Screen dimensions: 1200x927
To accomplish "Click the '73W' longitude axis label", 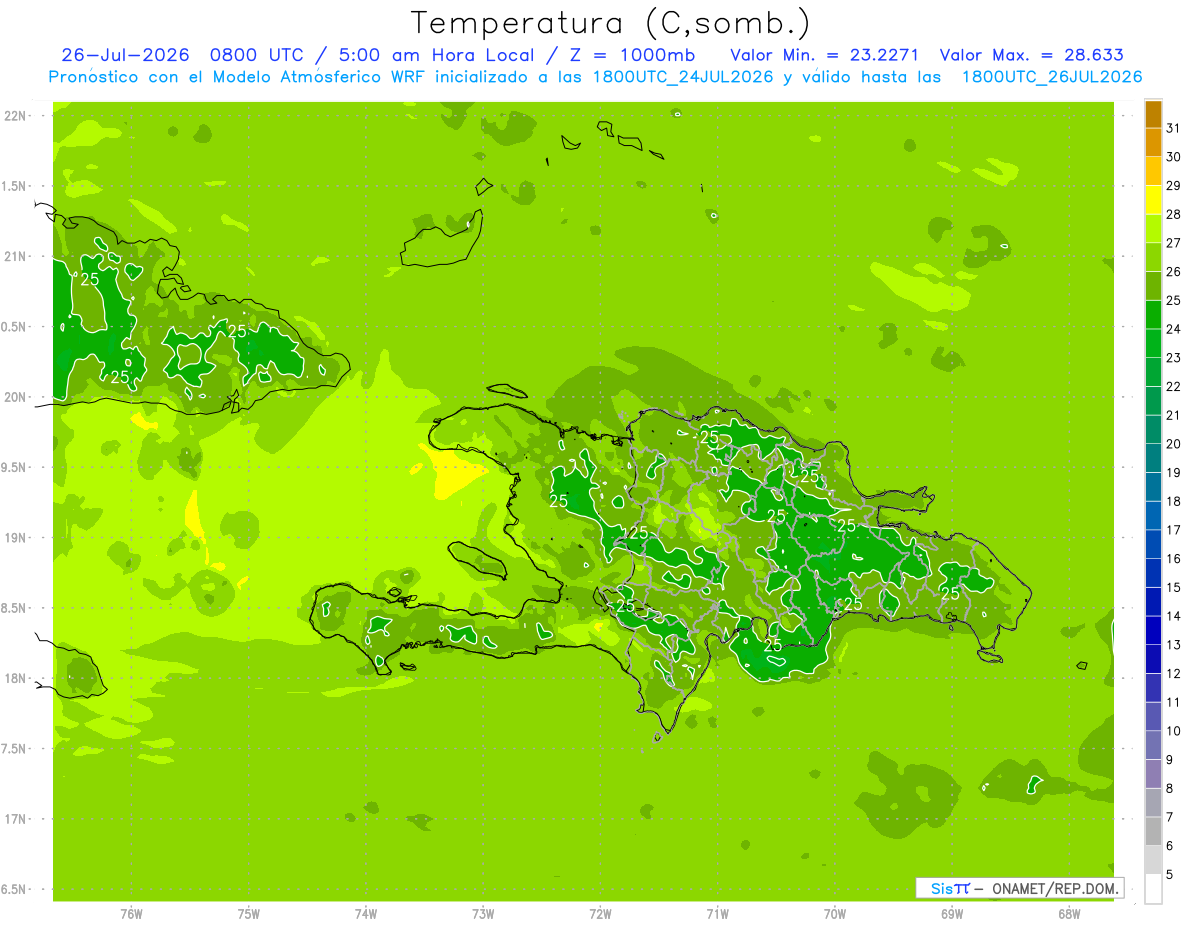I will (483, 914).
